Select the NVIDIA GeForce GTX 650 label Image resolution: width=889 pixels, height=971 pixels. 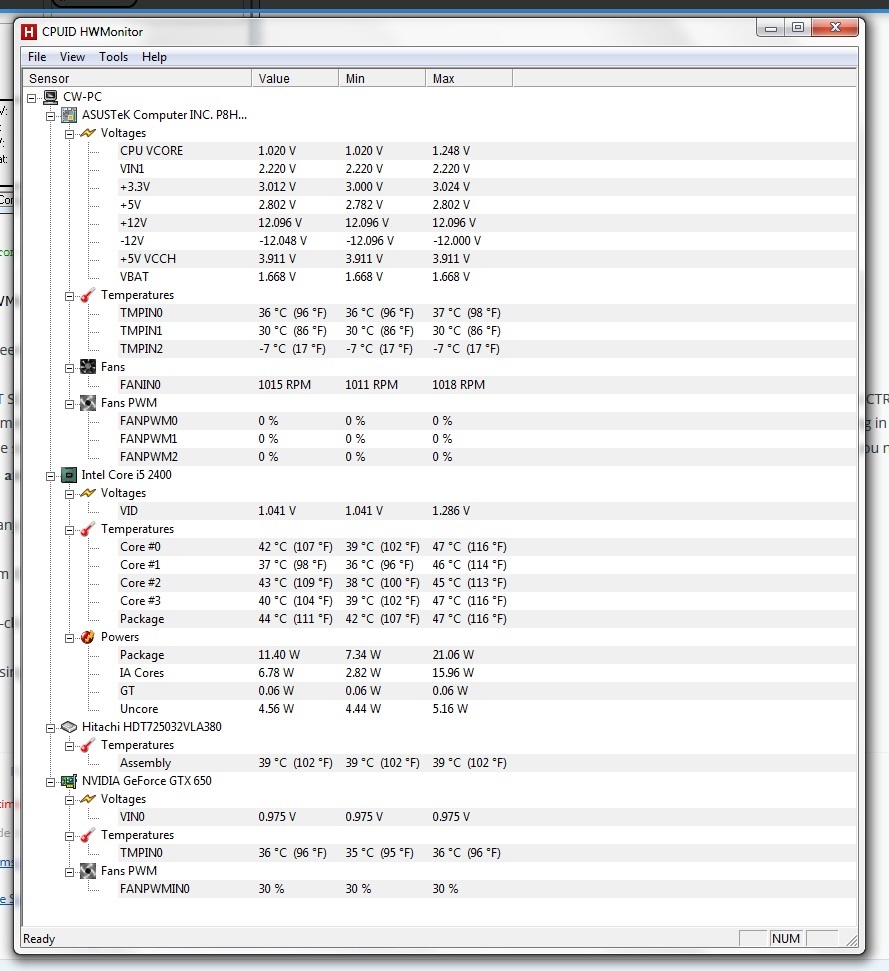coord(147,781)
